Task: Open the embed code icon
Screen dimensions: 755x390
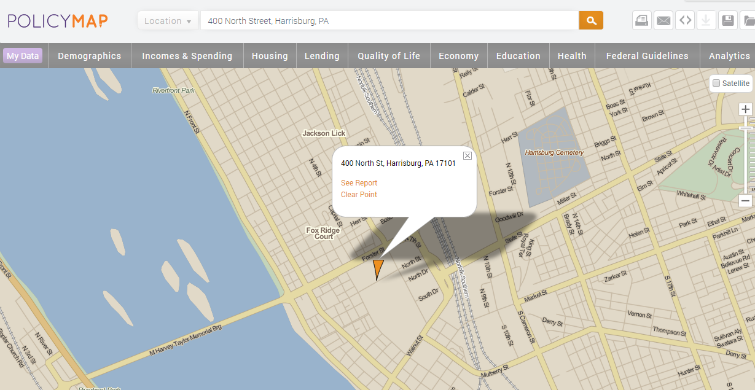Action: point(685,21)
